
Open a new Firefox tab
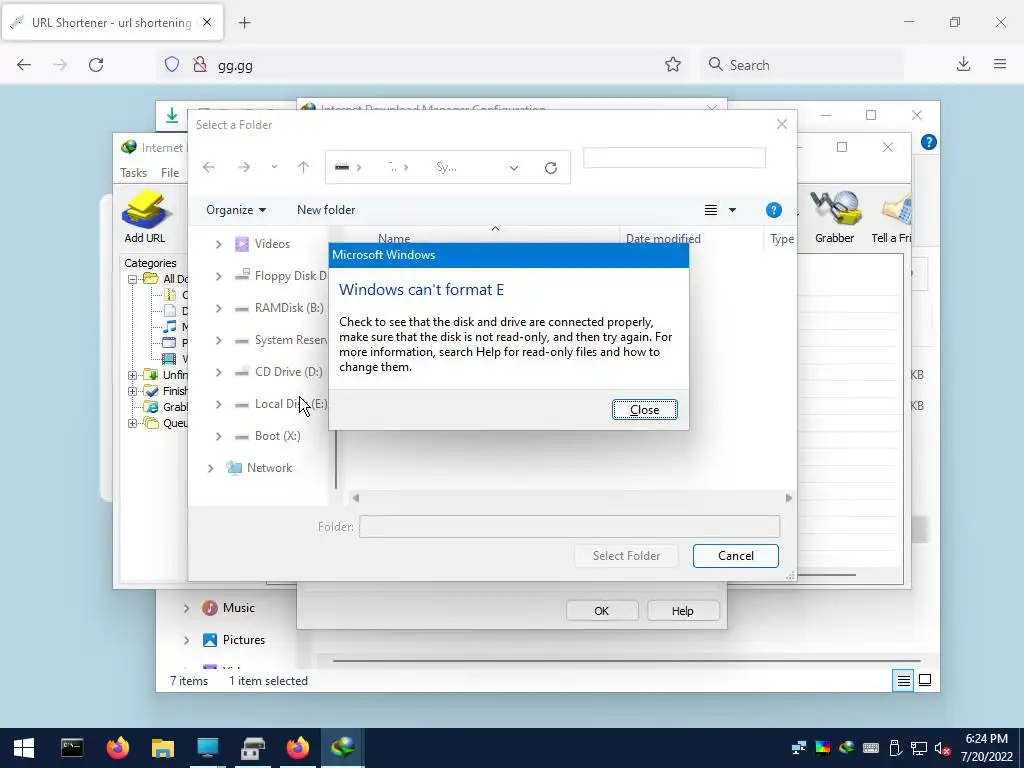coord(244,23)
